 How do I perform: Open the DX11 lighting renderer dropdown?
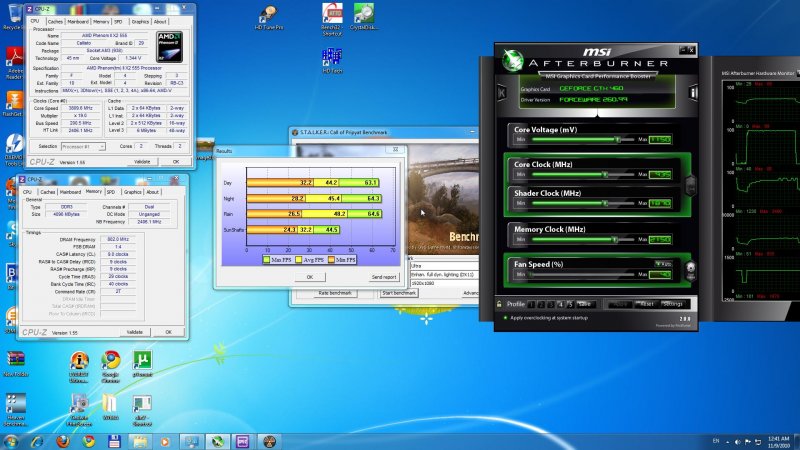(444, 274)
